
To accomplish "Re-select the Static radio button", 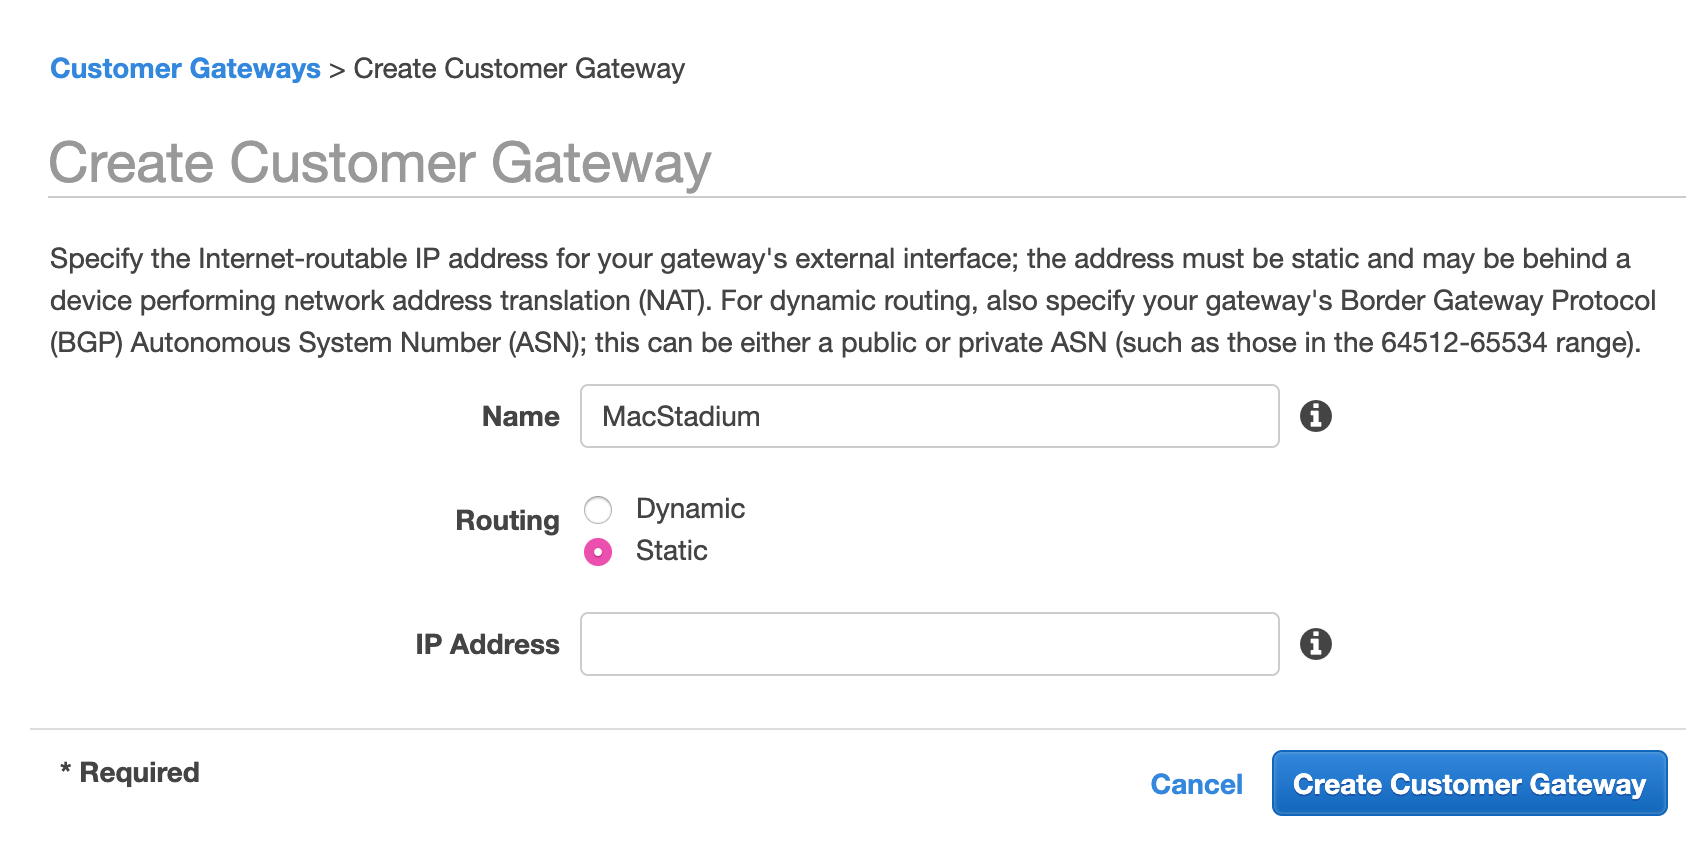I will click(597, 551).
